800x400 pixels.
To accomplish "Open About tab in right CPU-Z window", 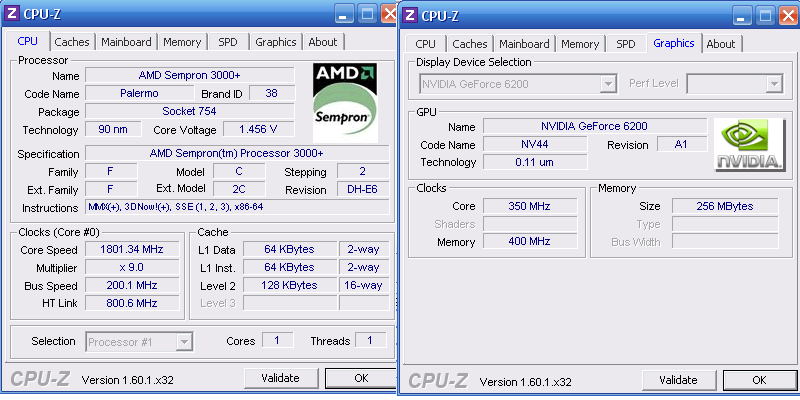I will pyautogui.click(x=721, y=44).
